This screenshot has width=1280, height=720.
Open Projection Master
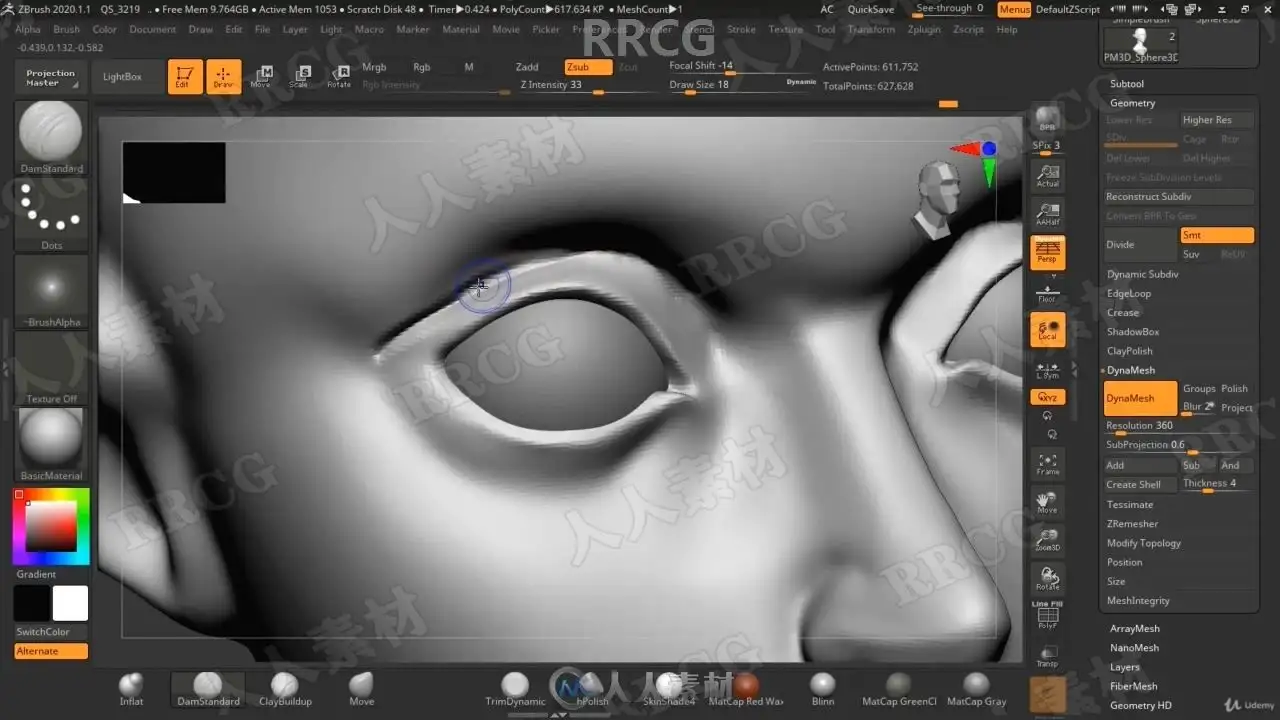[51, 77]
